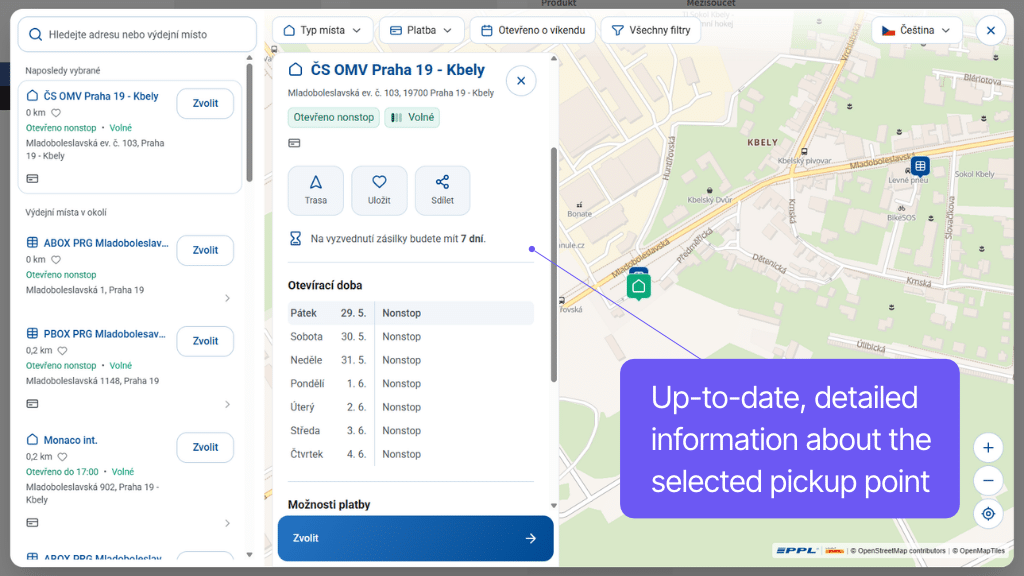1024x576 pixels.
Task: Center map on my location
Action: pyautogui.click(x=988, y=514)
